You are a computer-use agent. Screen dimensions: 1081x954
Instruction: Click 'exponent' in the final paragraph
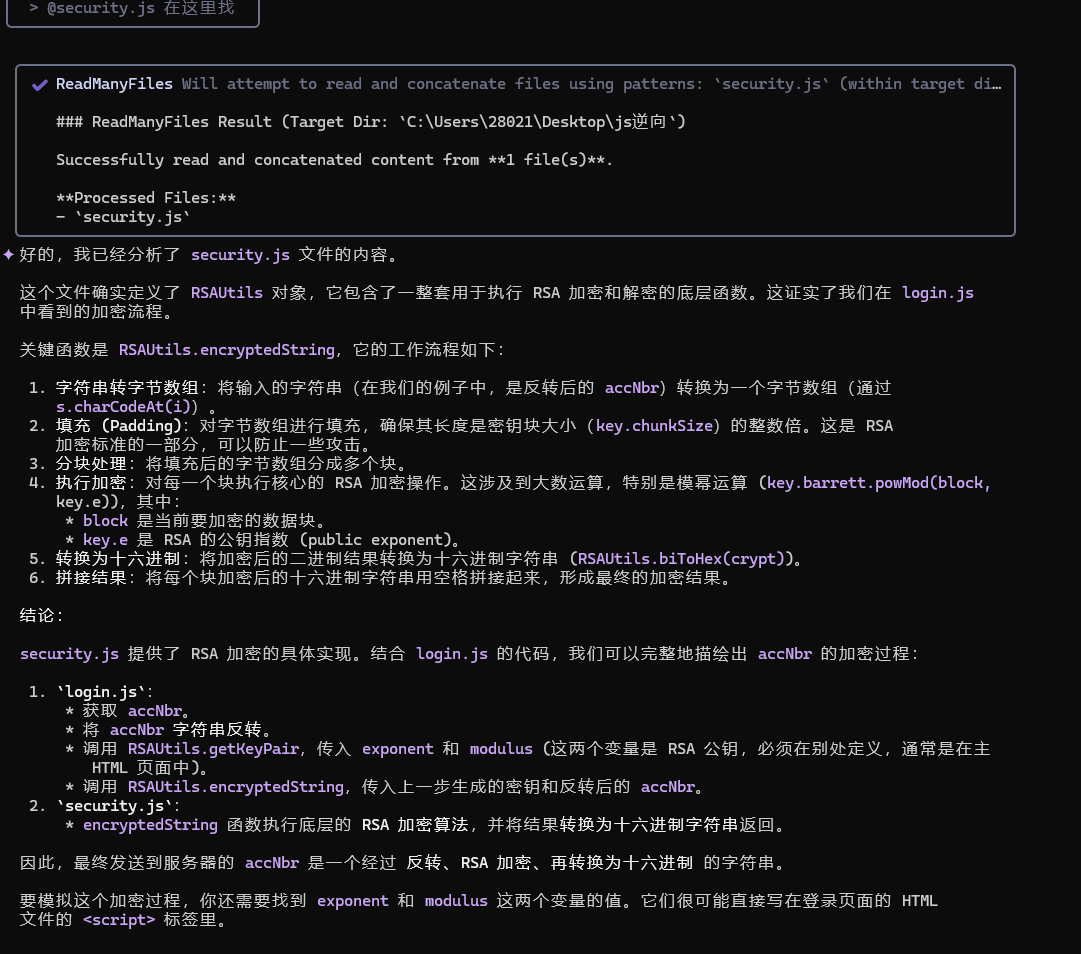point(353,901)
